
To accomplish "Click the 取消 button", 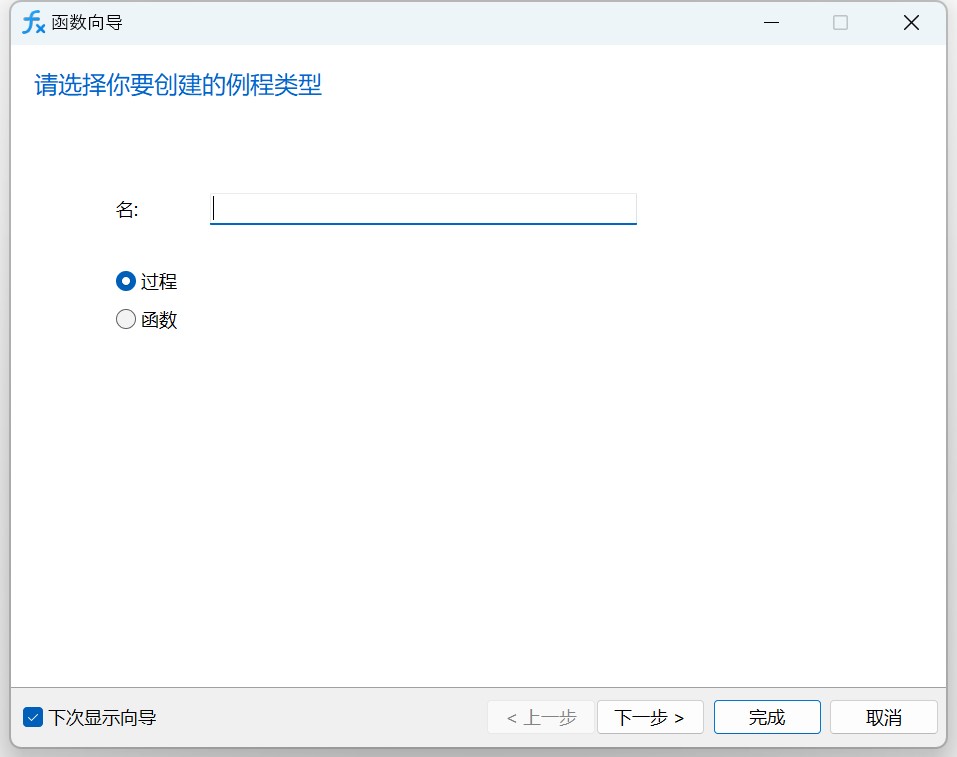I will 884,717.
